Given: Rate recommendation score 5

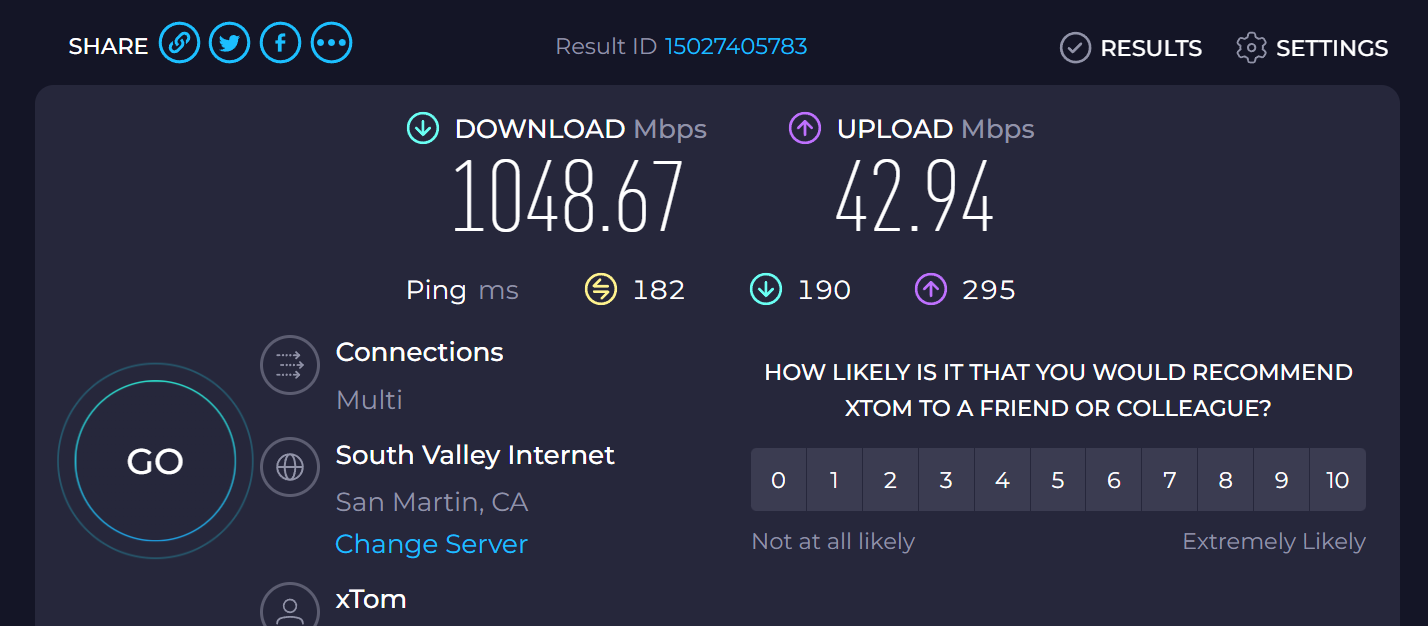Looking at the screenshot, I should pos(1058,480).
